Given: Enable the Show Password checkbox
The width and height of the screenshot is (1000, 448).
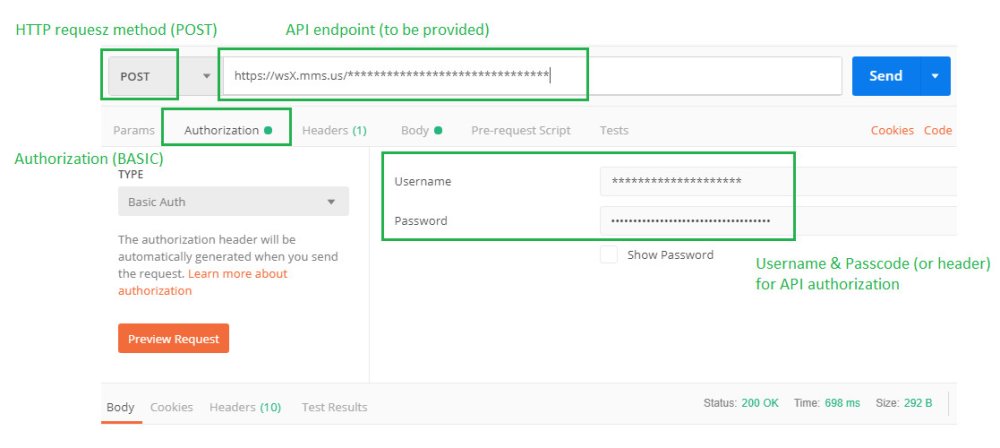Looking at the screenshot, I should click(609, 255).
